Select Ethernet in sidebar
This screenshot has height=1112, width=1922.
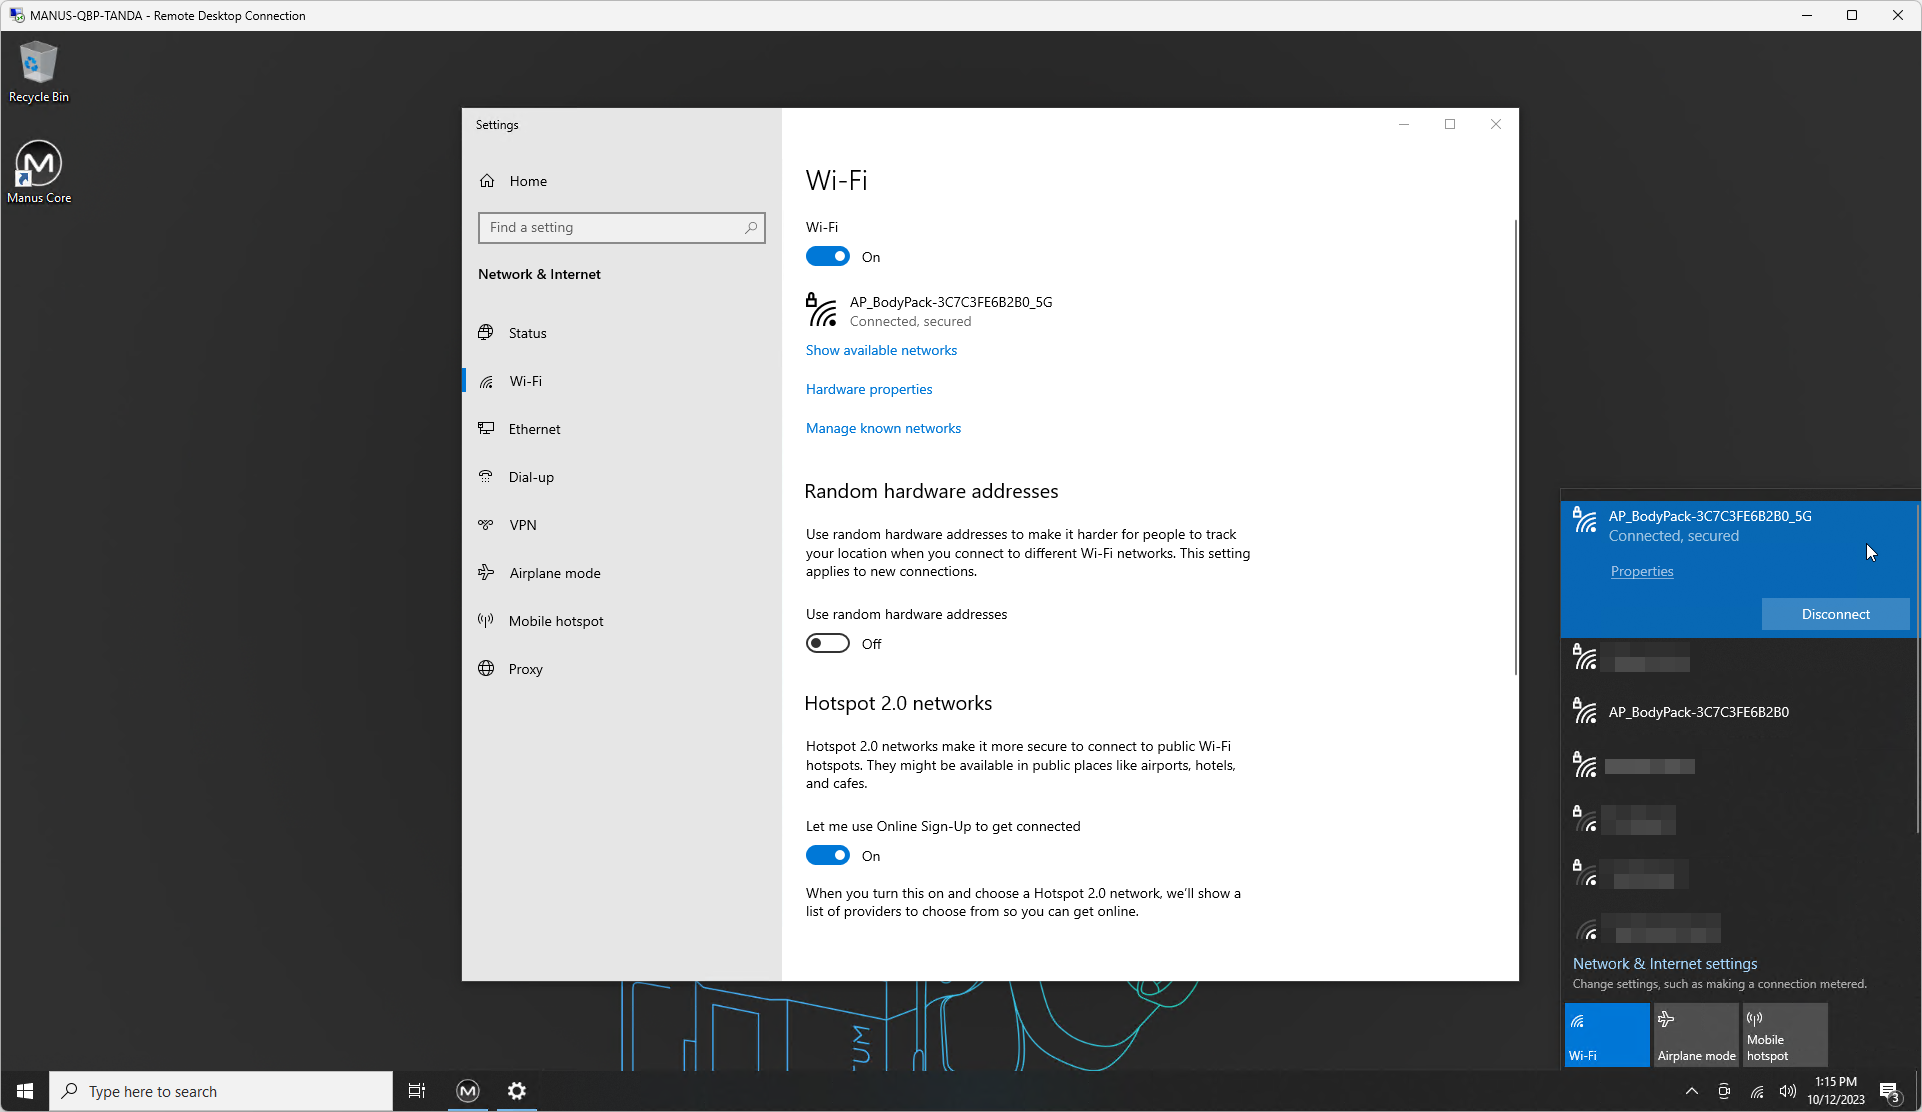coord(534,429)
